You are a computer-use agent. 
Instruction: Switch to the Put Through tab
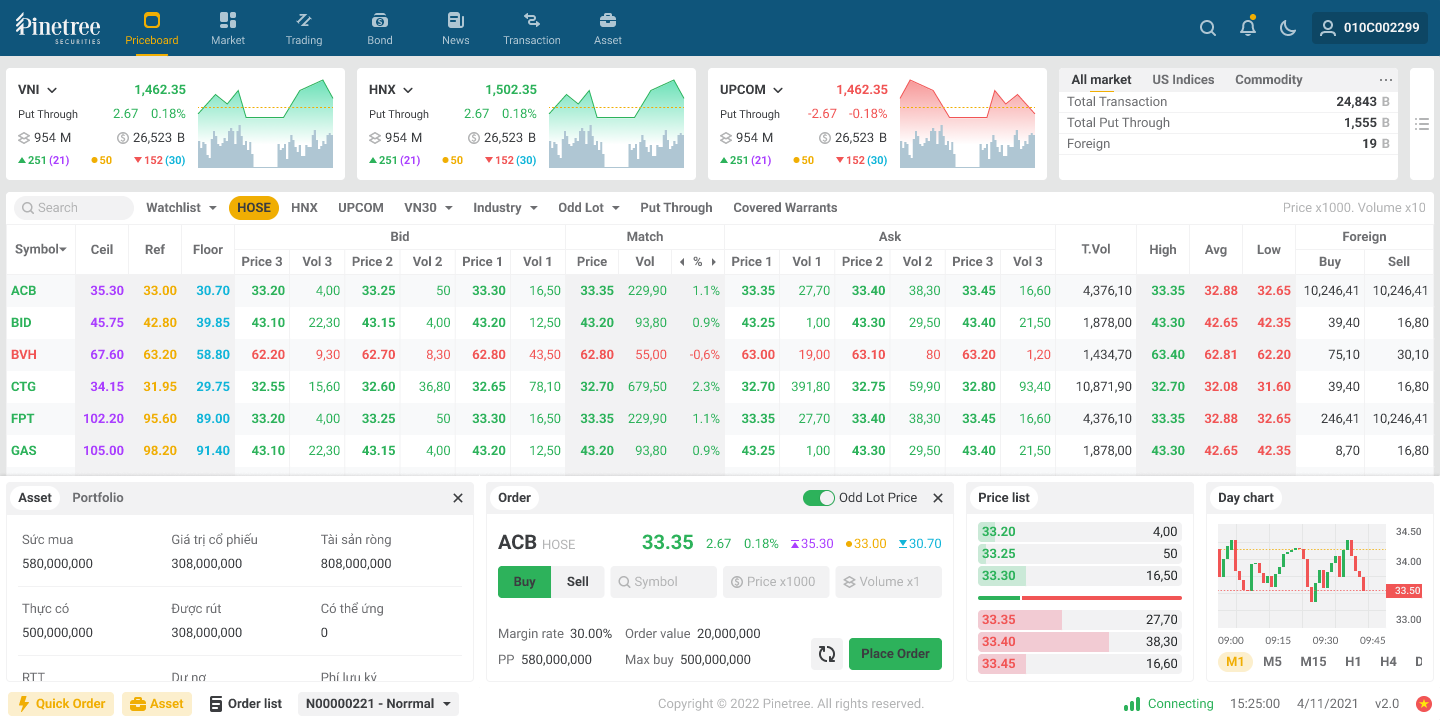point(676,208)
